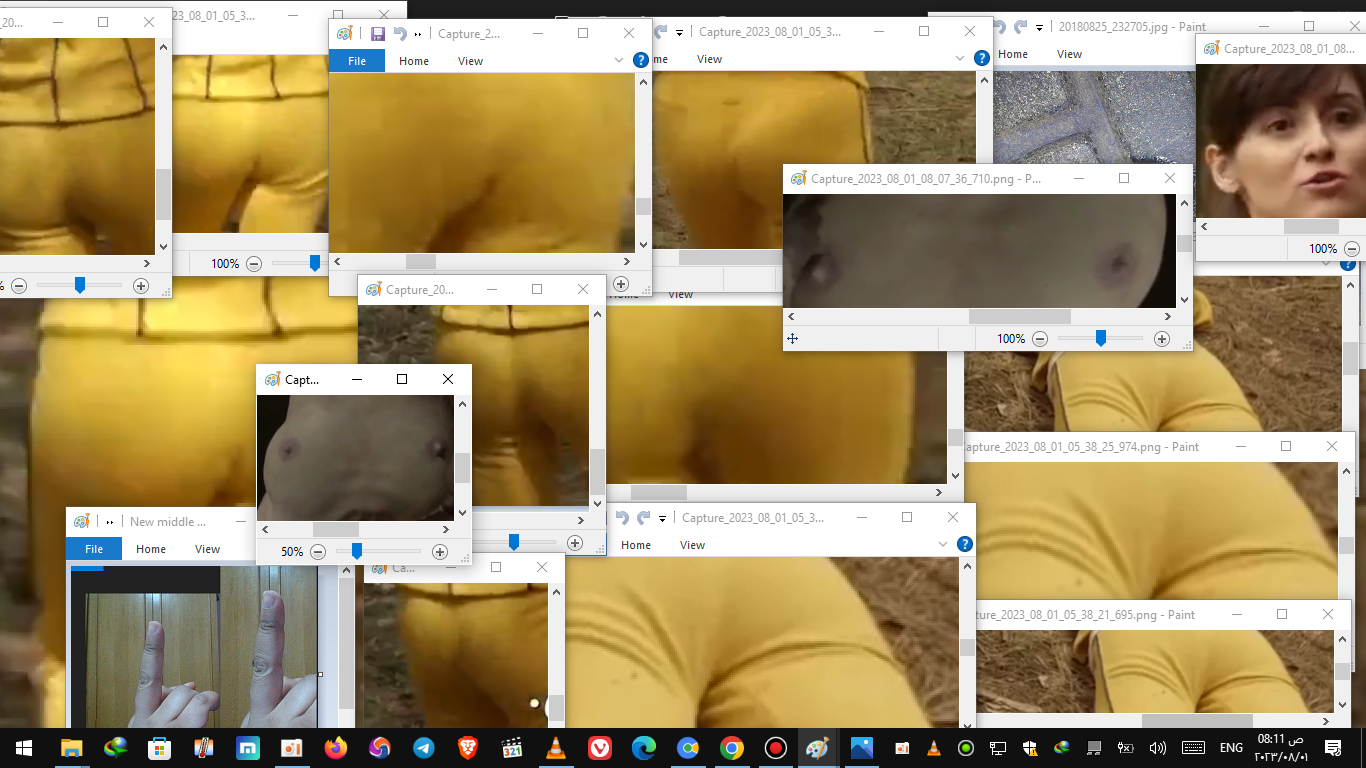Expand Quick Access dropdown in 20180825_232705.jpg window
Viewport: 1366px width, 768px height.
[x=1040, y=28]
